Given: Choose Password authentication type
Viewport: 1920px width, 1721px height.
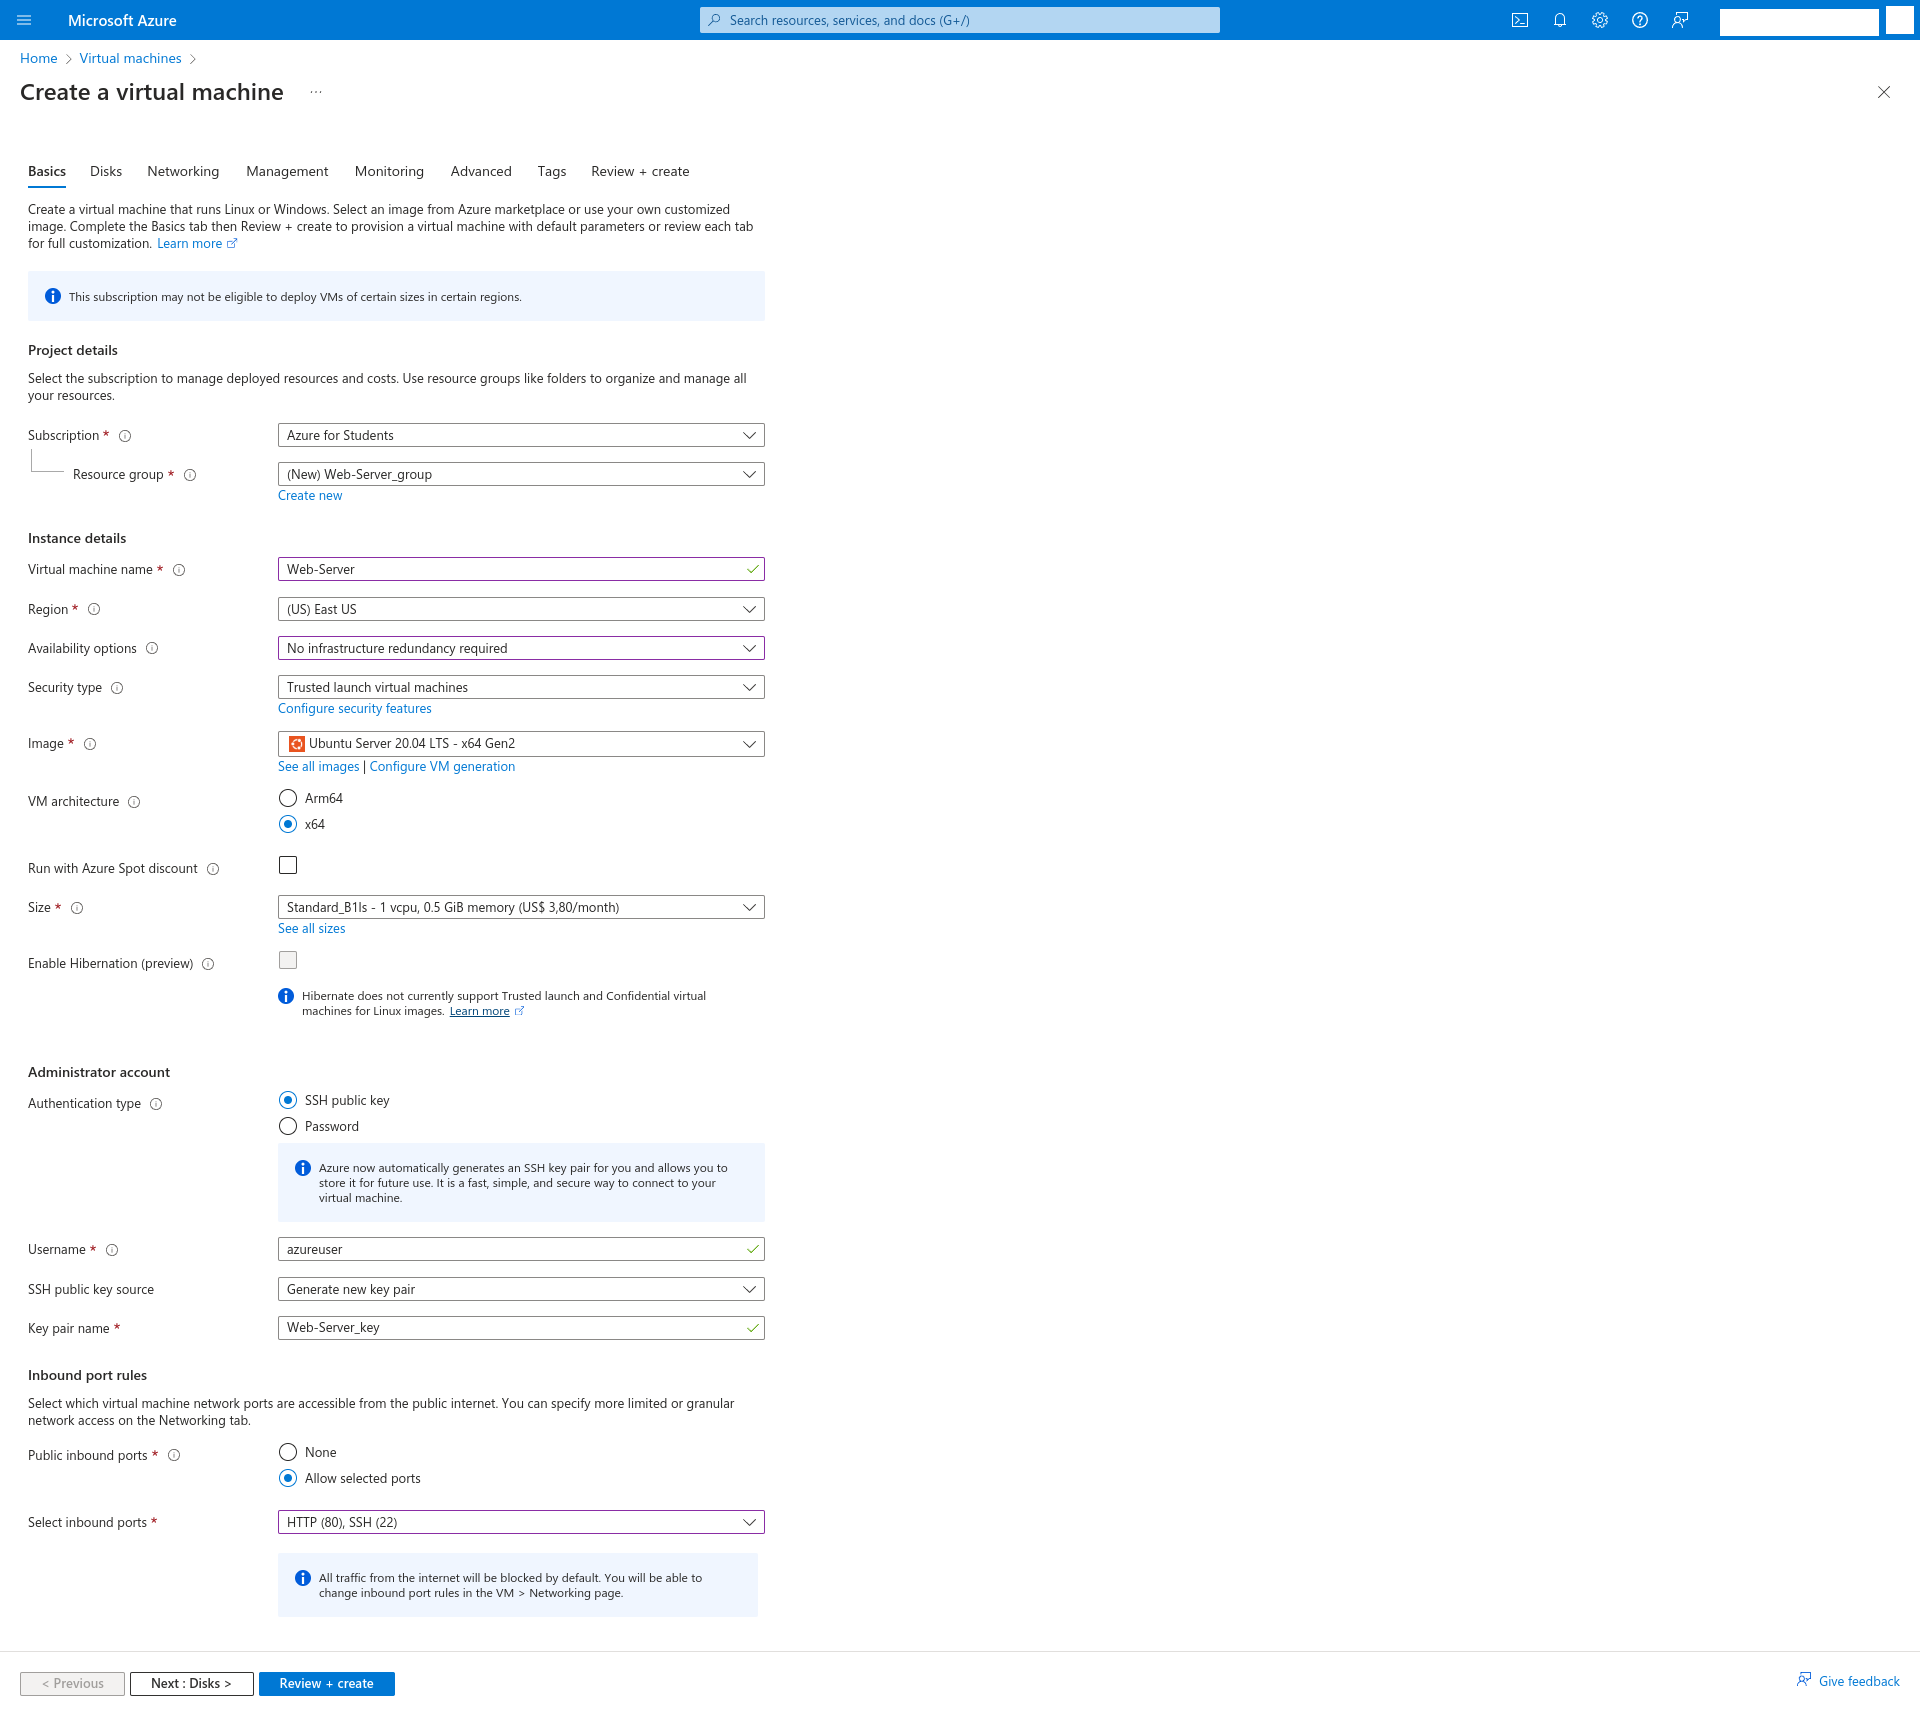Looking at the screenshot, I should (x=288, y=1126).
